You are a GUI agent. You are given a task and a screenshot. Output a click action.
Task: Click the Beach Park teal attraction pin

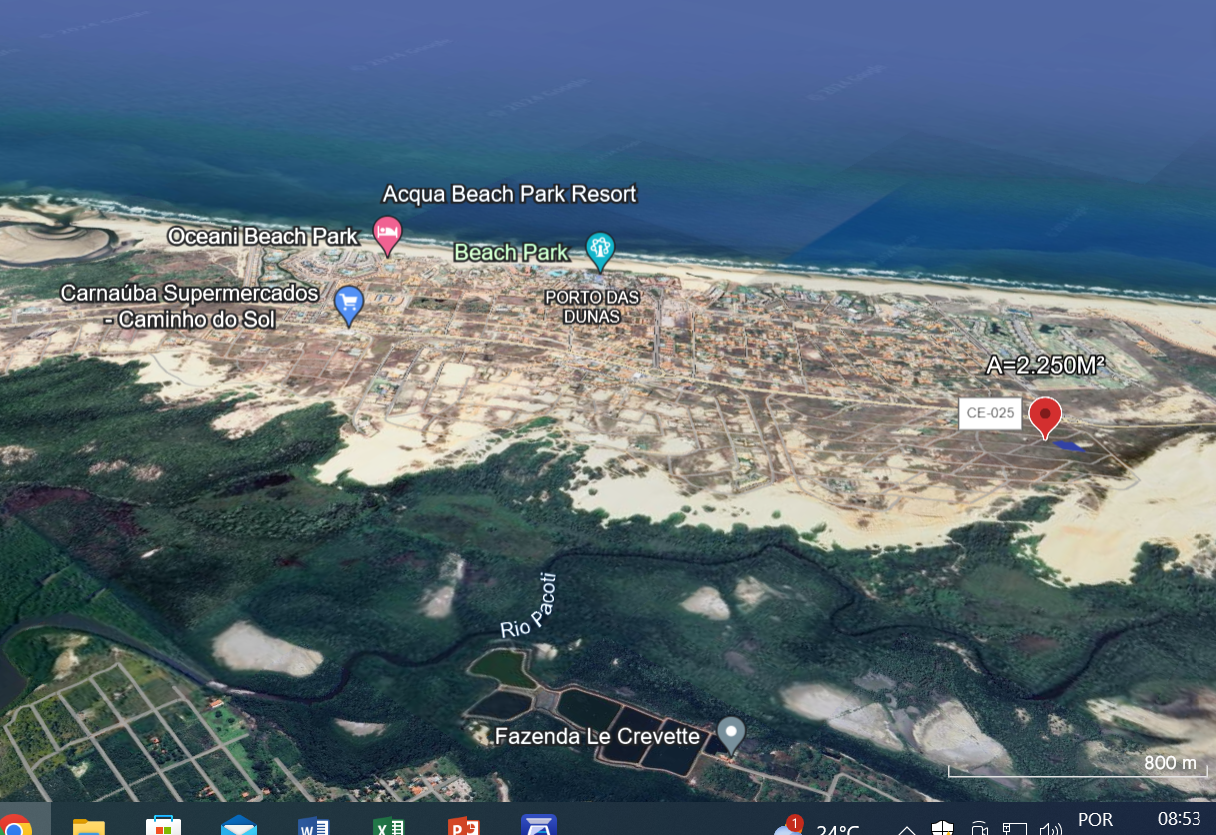(x=599, y=250)
